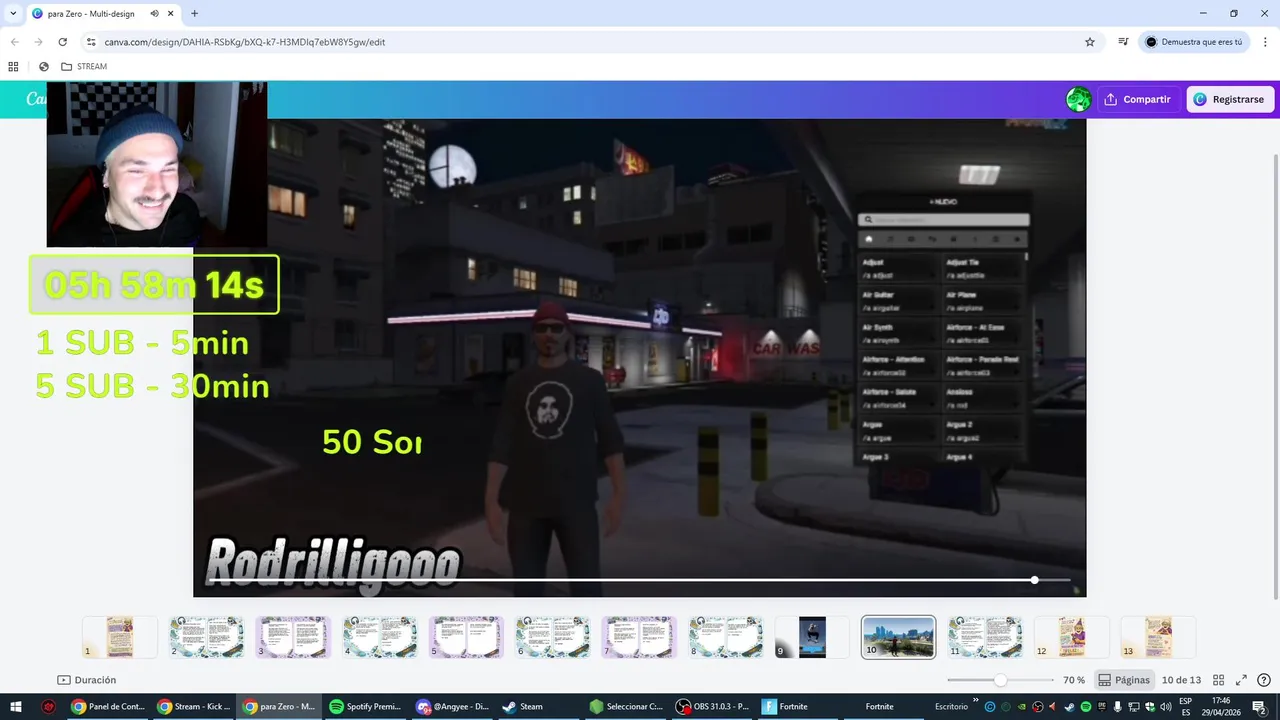Screen dimensions: 1280x720
Task: Select page 3 thumbnail
Action: click(x=293, y=637)
